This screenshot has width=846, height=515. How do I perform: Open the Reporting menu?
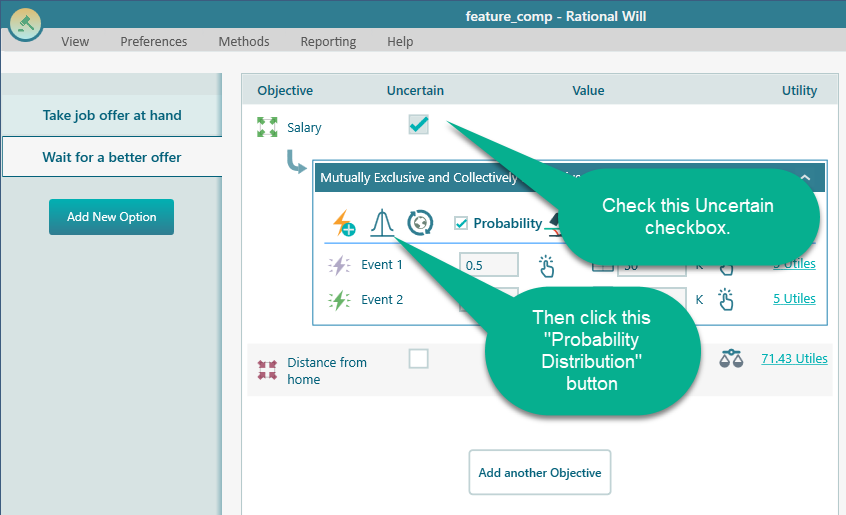328,41
